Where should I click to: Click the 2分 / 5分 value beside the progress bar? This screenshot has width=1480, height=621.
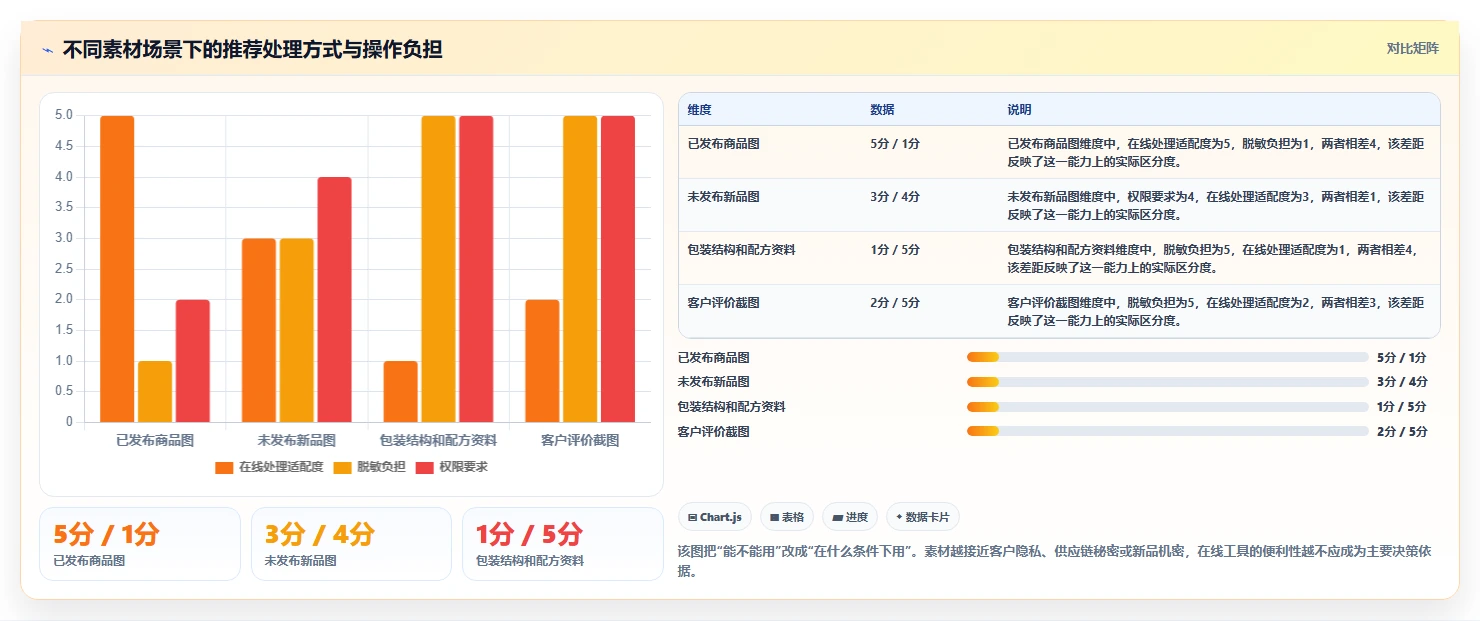click(1402, 432)
